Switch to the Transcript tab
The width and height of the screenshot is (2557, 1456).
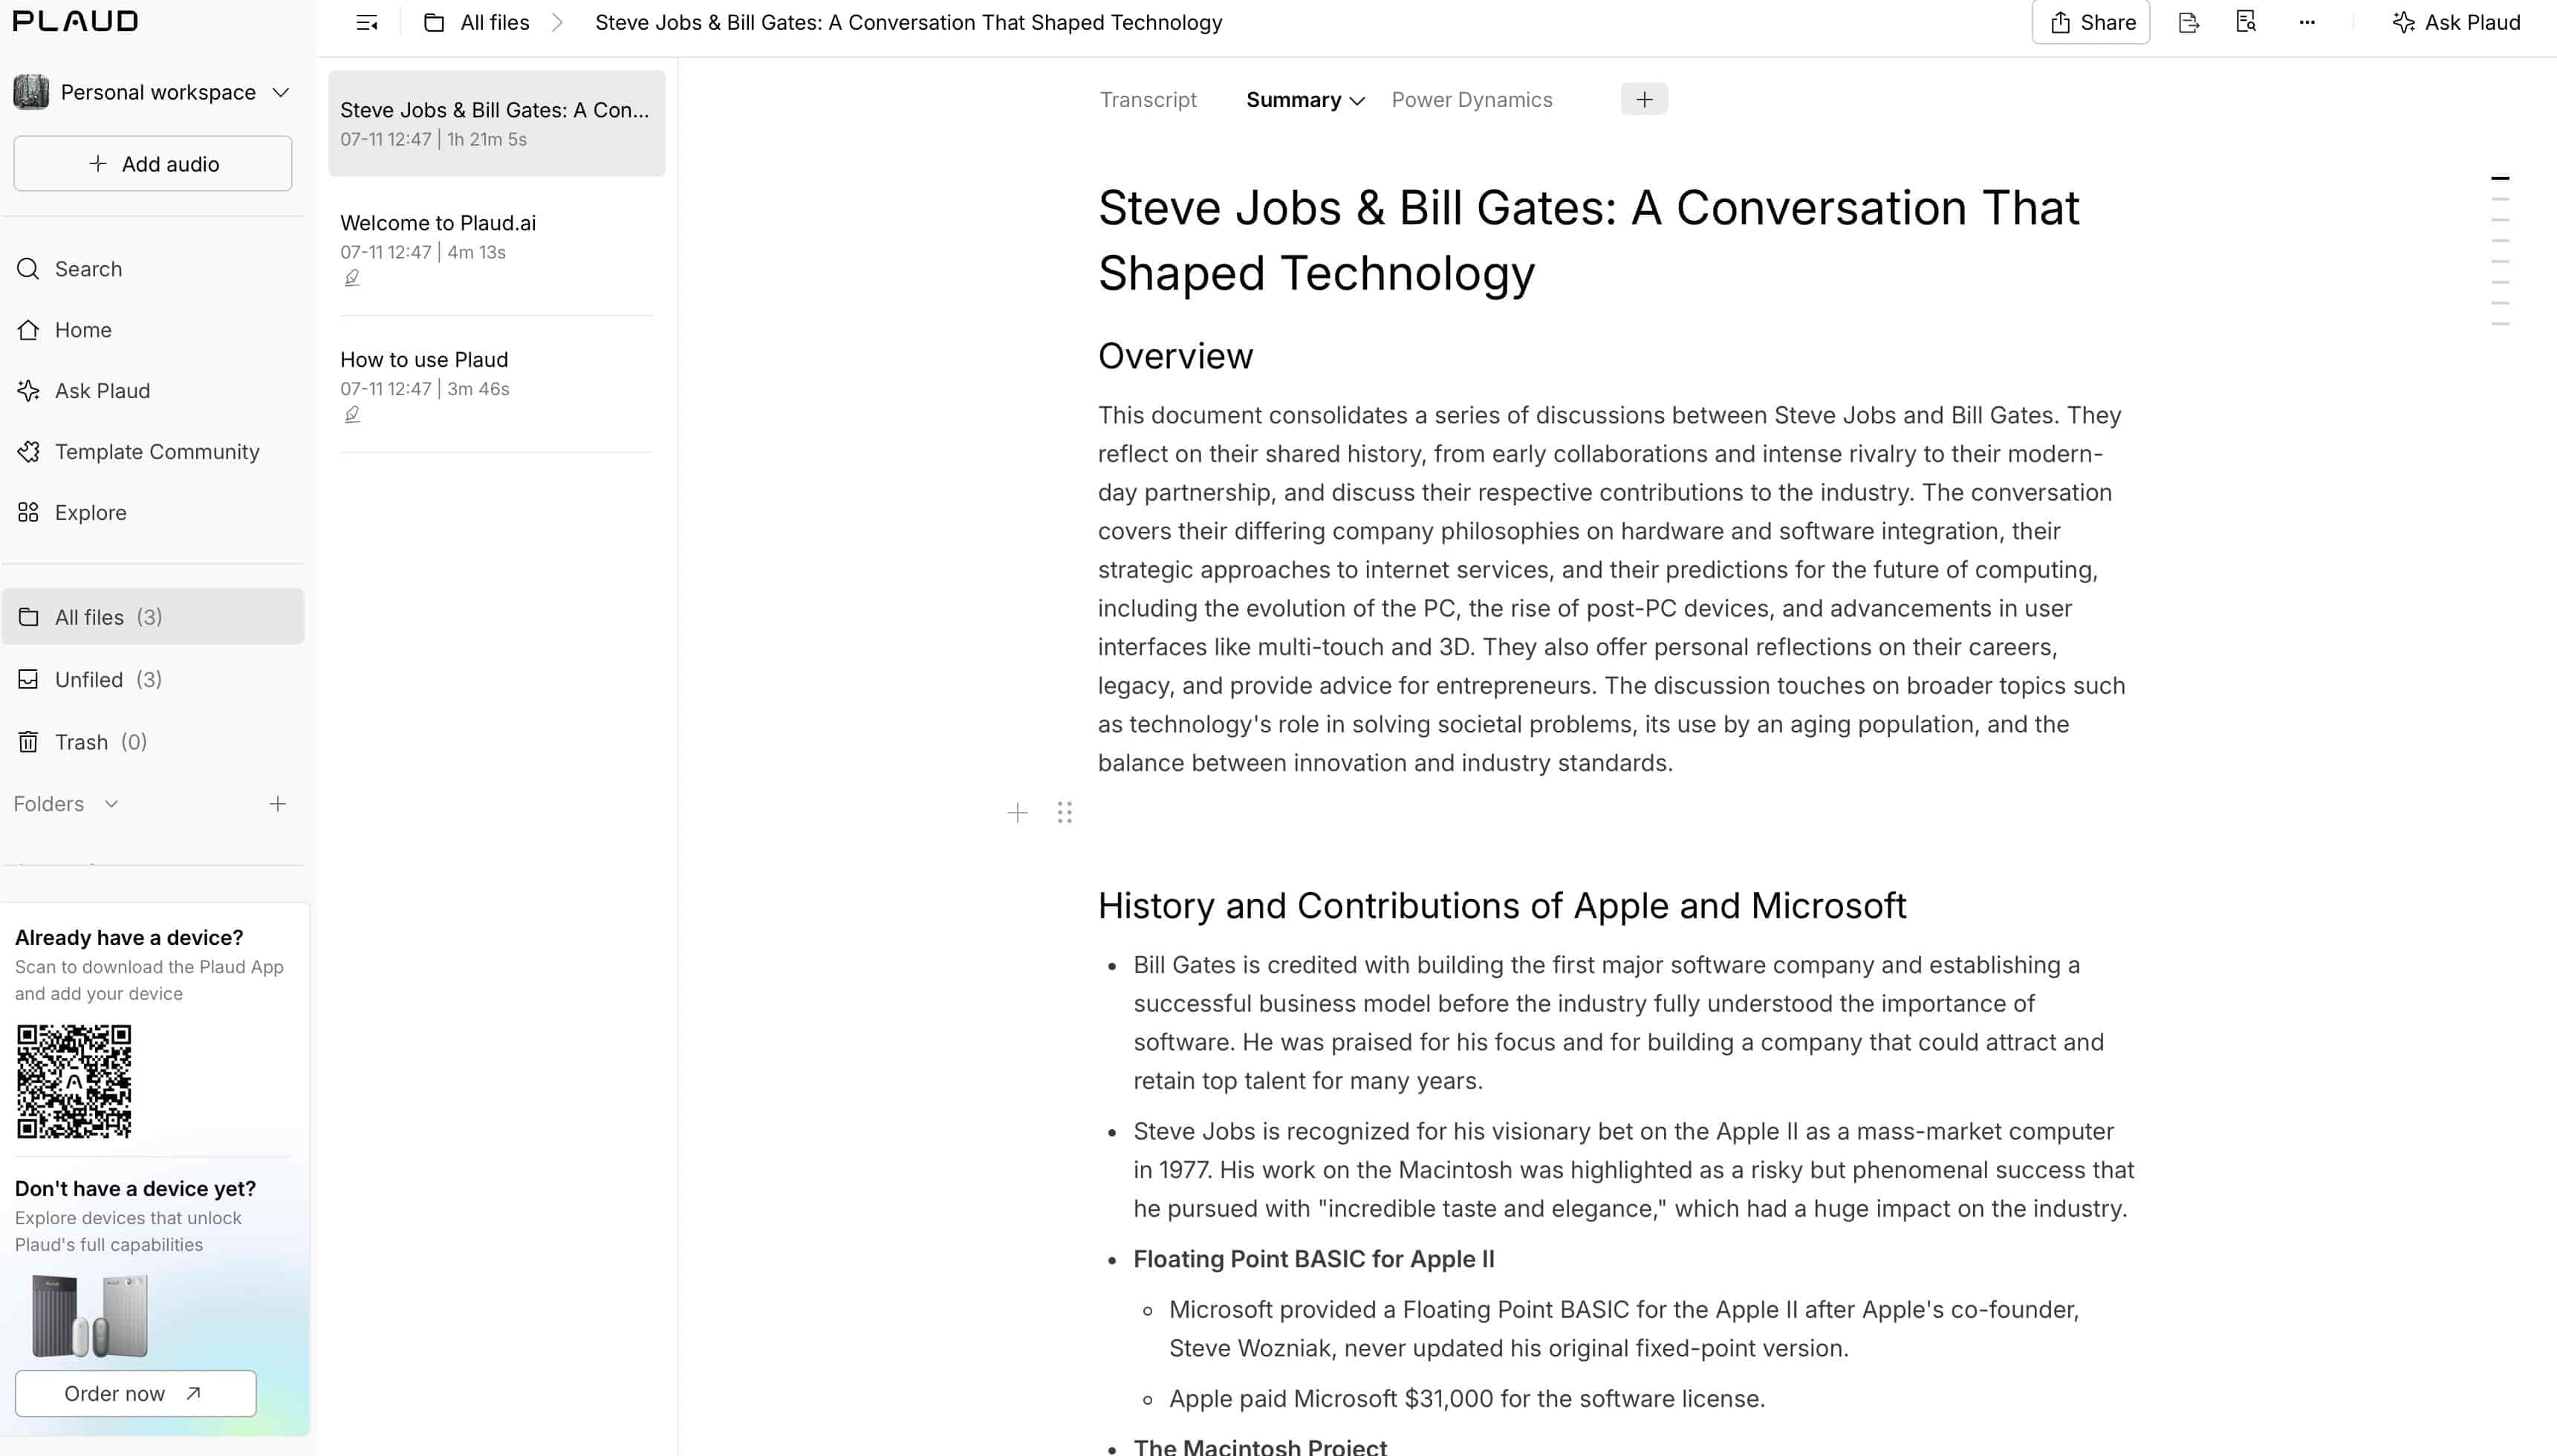click(1148, 99)
